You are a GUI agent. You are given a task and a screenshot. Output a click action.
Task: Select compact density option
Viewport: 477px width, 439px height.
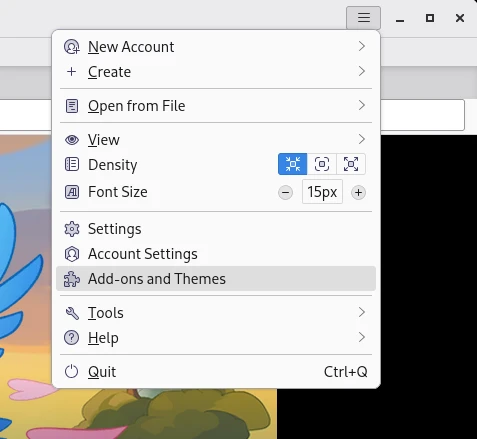[293, 164]
